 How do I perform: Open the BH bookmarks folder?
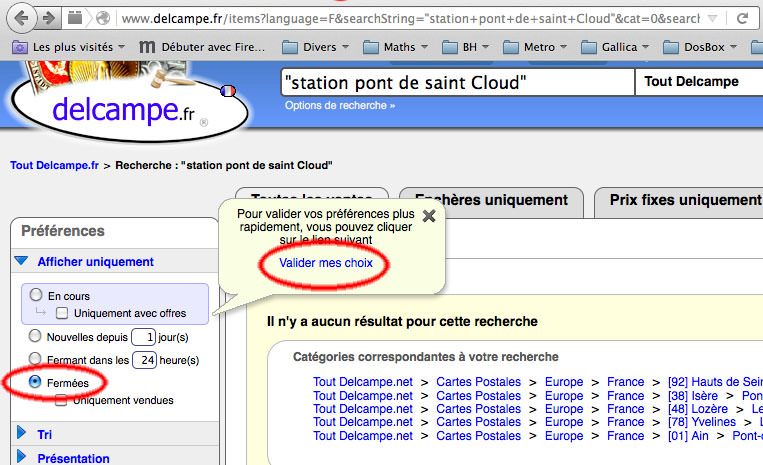[465, 47]
